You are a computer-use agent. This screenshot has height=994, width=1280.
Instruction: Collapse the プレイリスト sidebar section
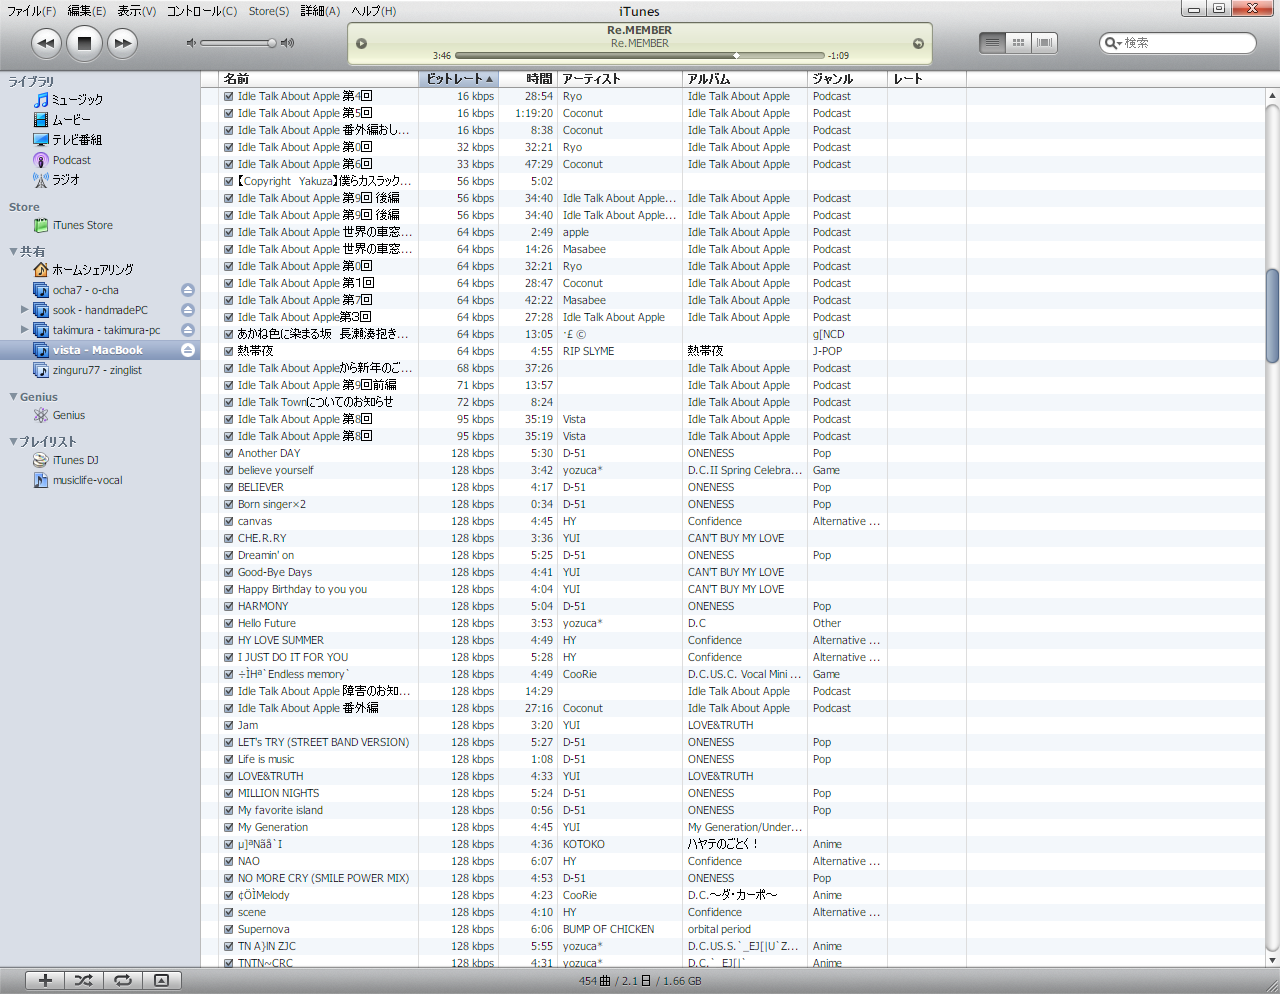pos(13,442)
